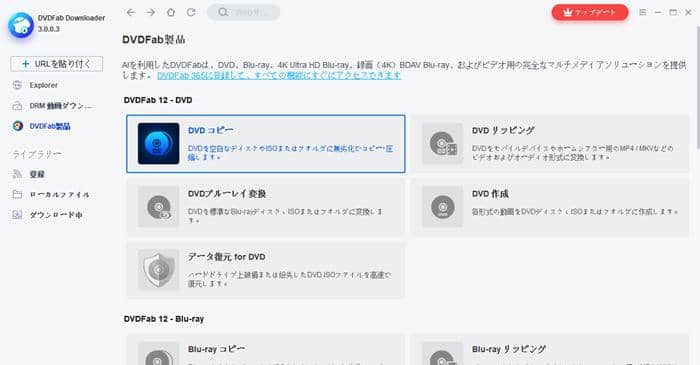
Task: Click the DVD リッピング description text
Action: (573, 153)
